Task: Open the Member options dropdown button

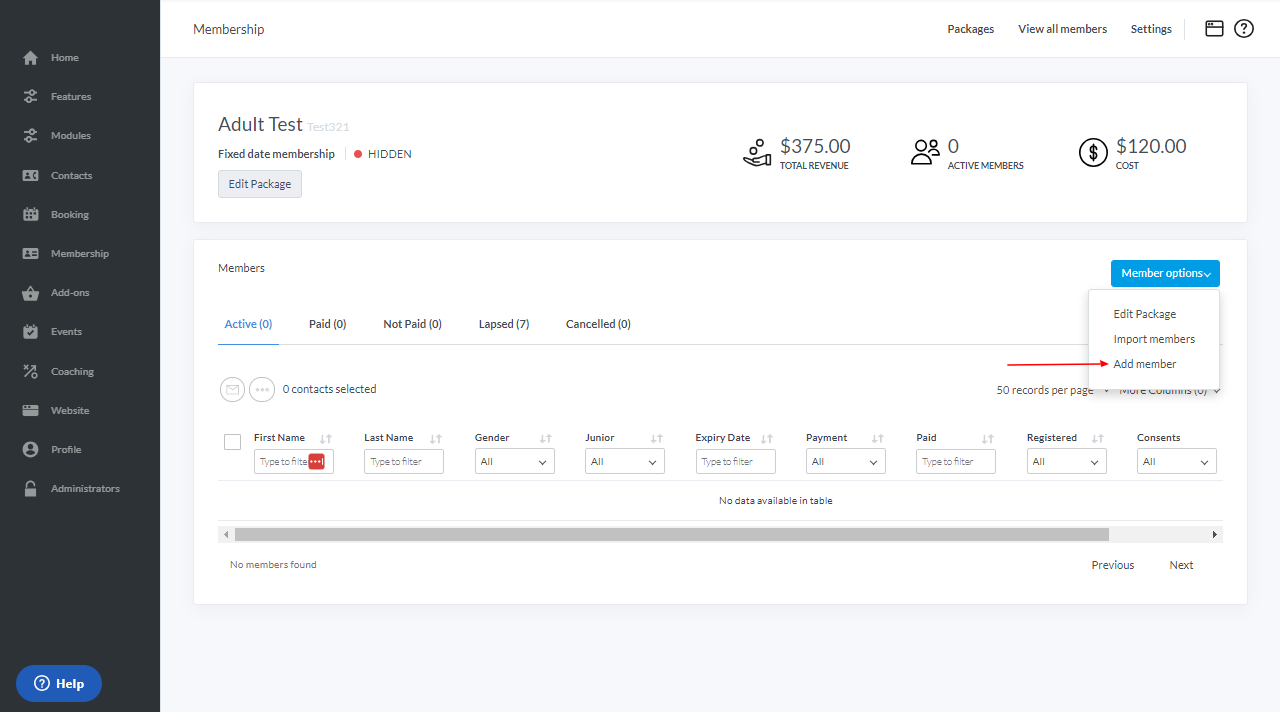Action: 1165,274
